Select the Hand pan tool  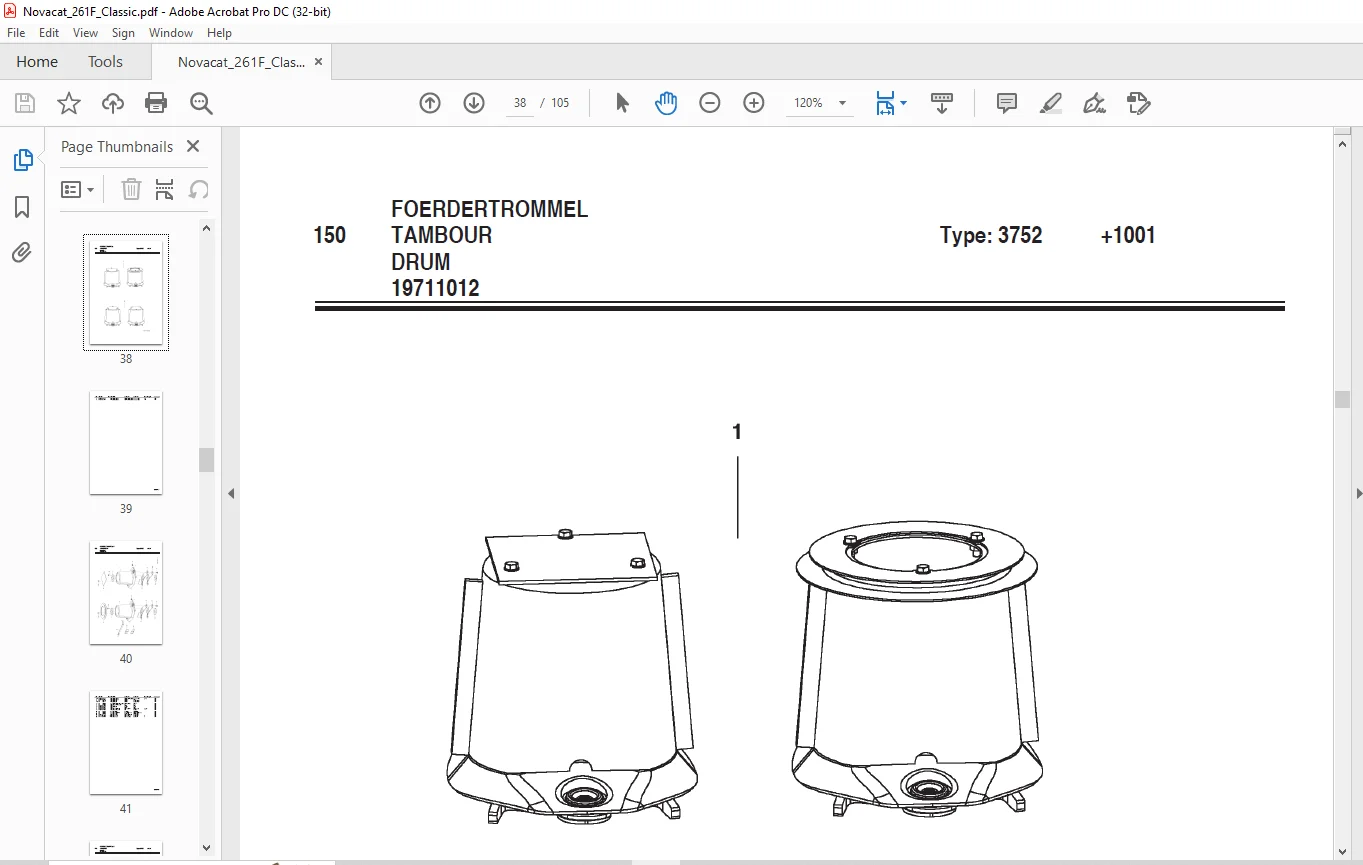point(666,103)
